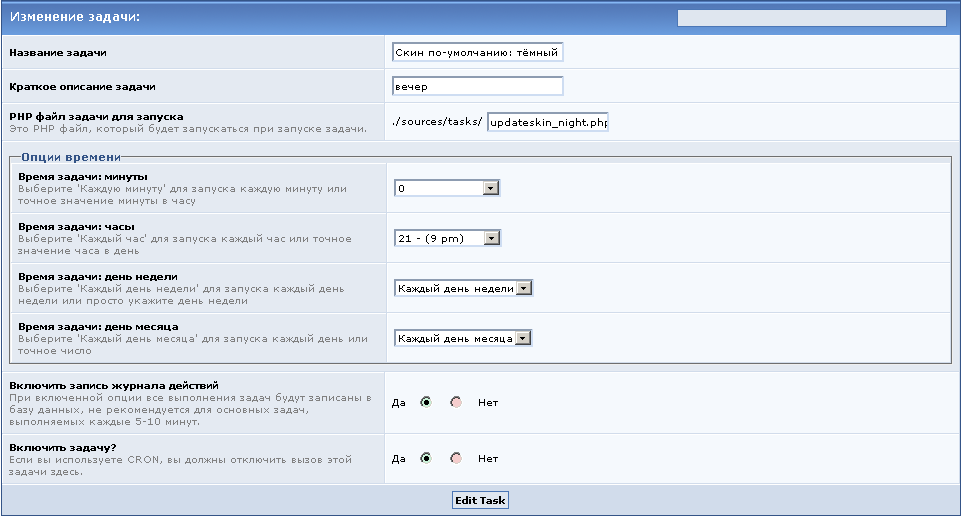Click the arrow on the hours dropdown
Screen dimensions: 963x518
[x=490, y=238]
